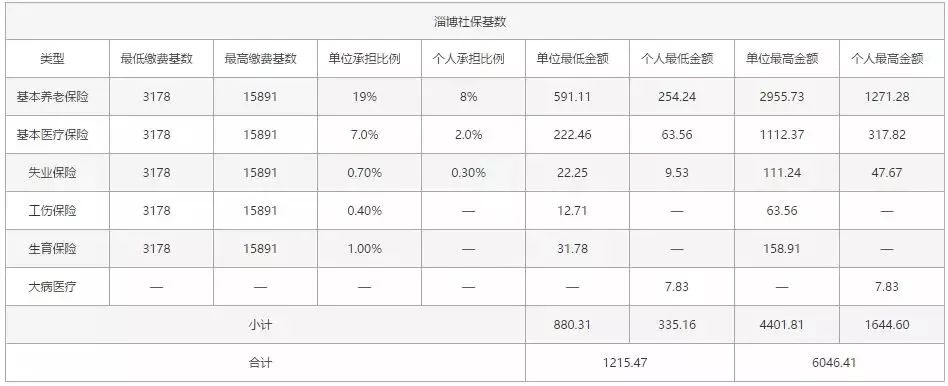Viewport: 948px width, 386px height.
Task: Click the 工伤保险 row label
Action: tap(53, 211)
